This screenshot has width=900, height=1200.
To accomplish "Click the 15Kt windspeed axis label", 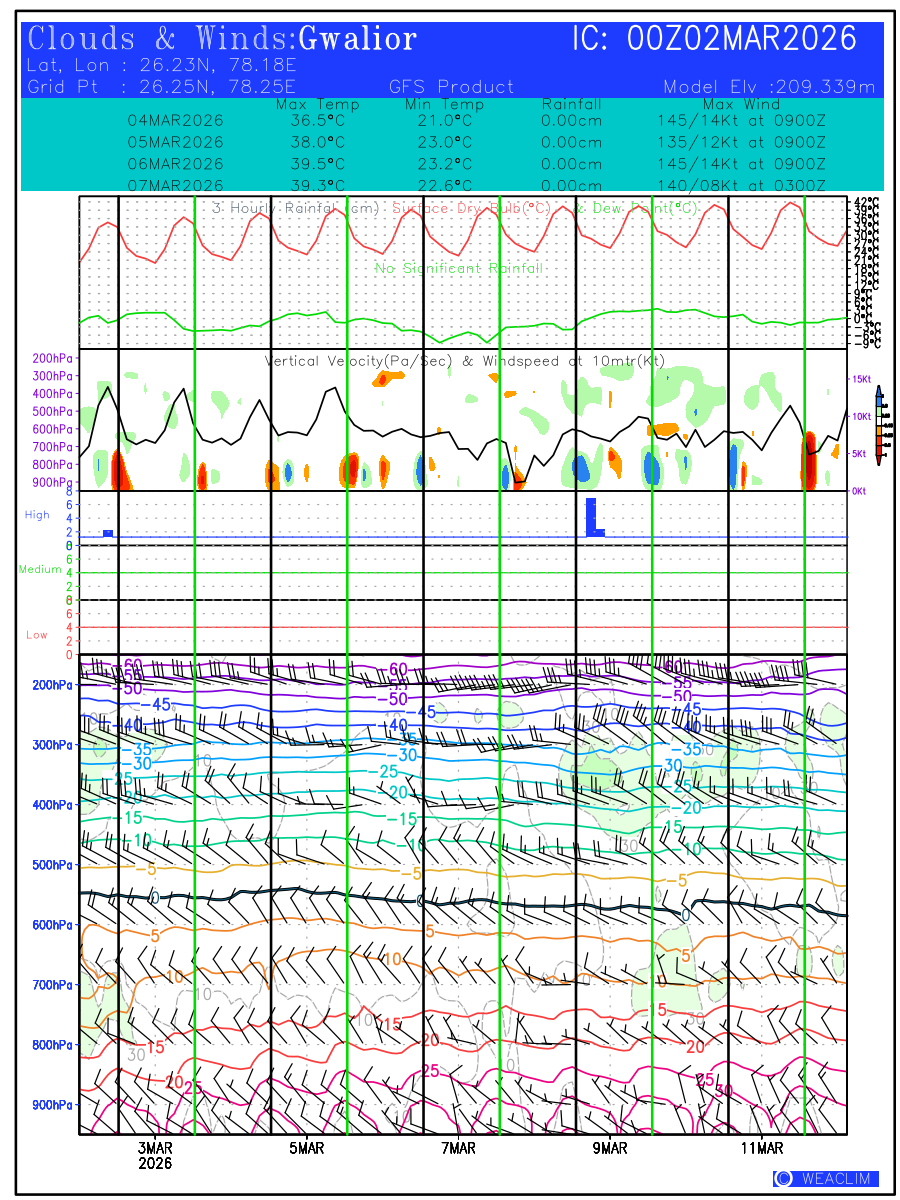I will coord(862,379).
